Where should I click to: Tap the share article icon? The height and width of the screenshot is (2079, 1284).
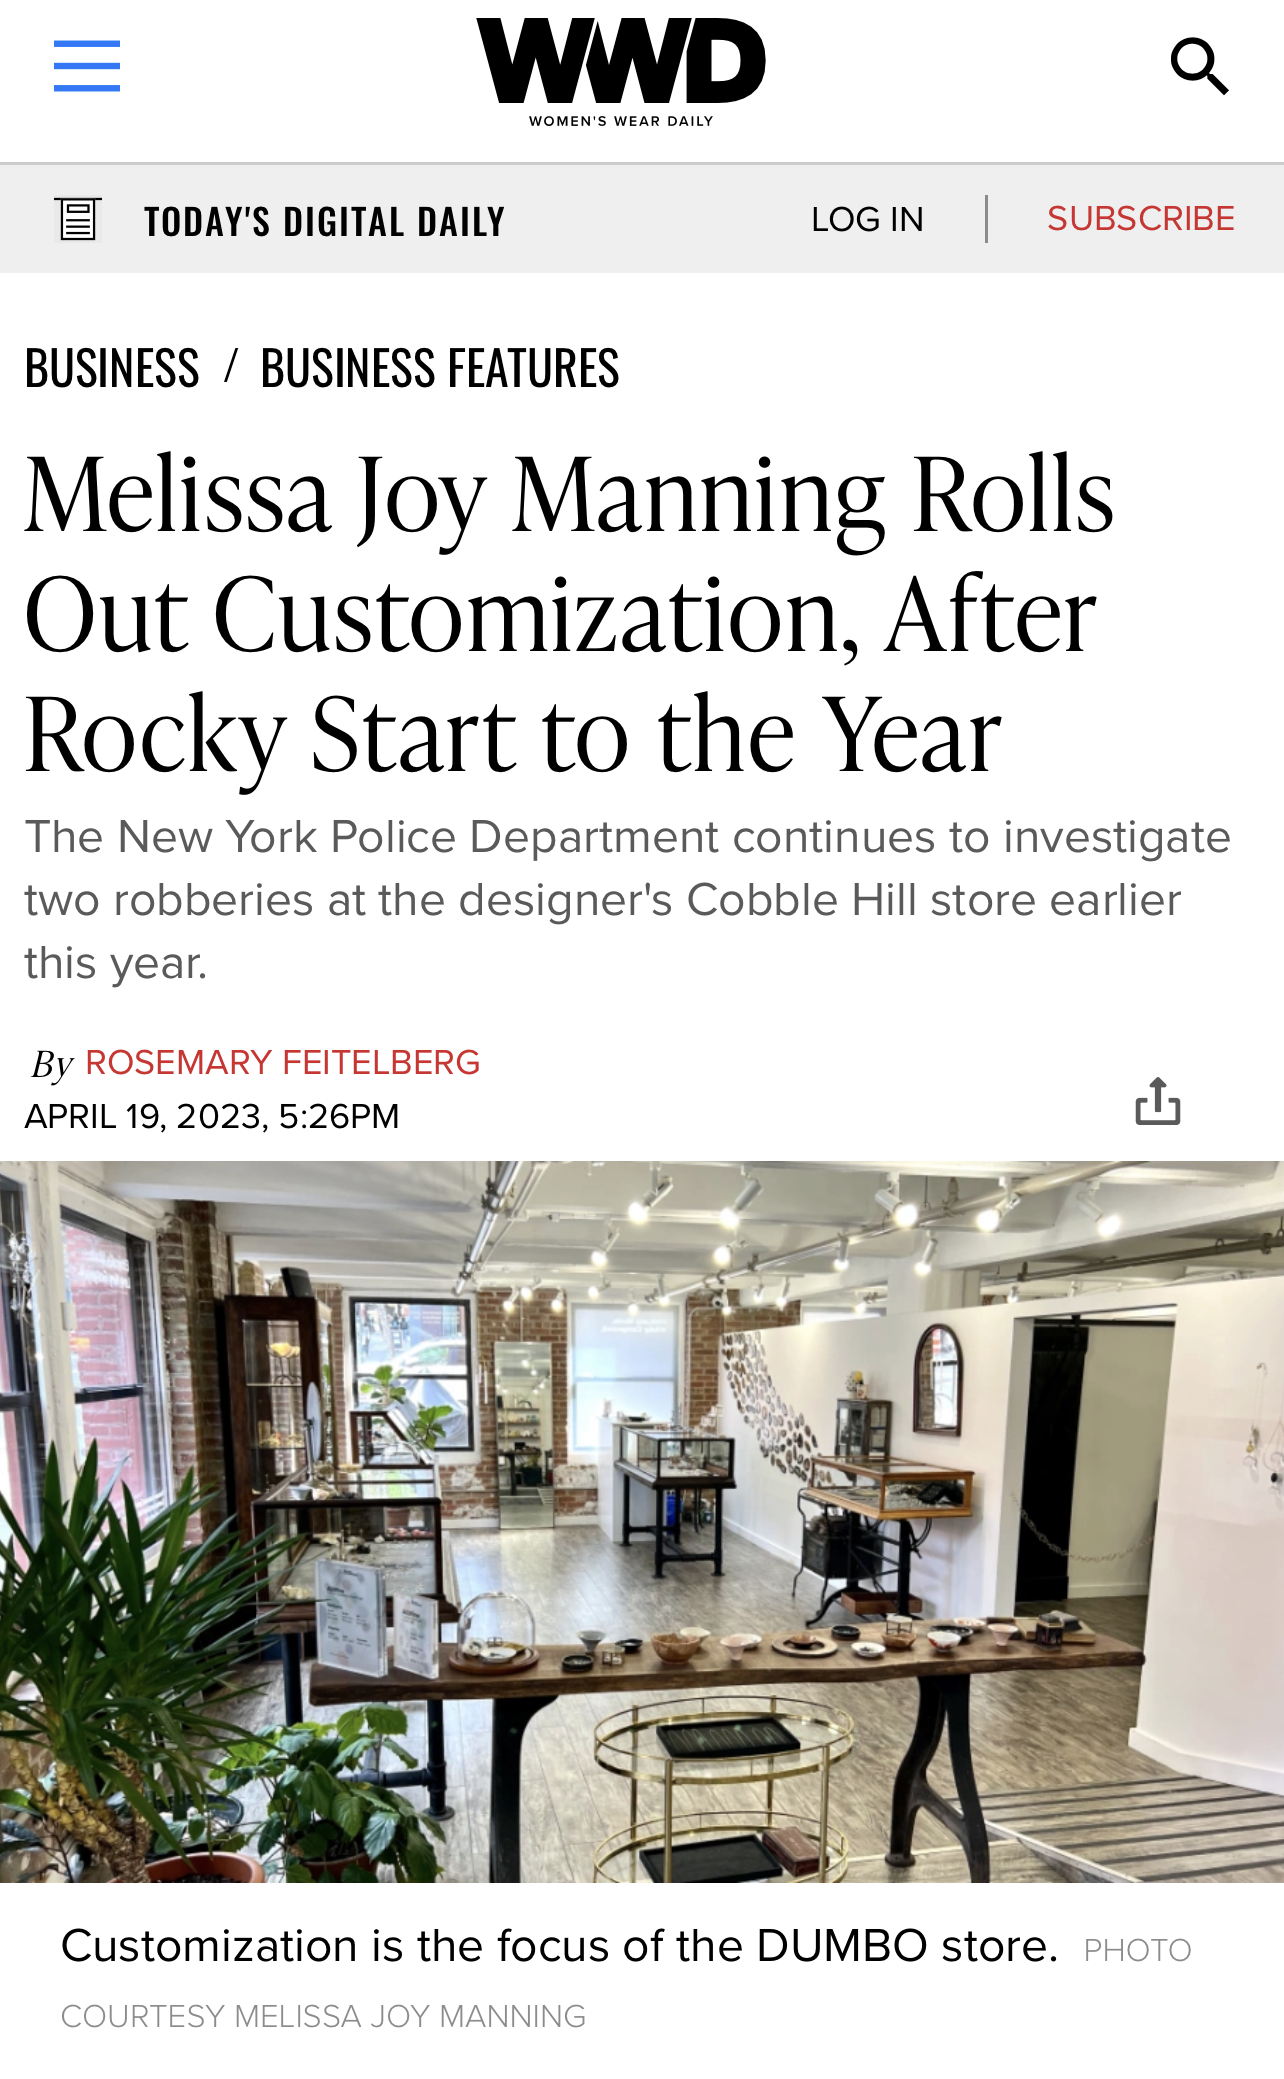pos(1157,1101)
